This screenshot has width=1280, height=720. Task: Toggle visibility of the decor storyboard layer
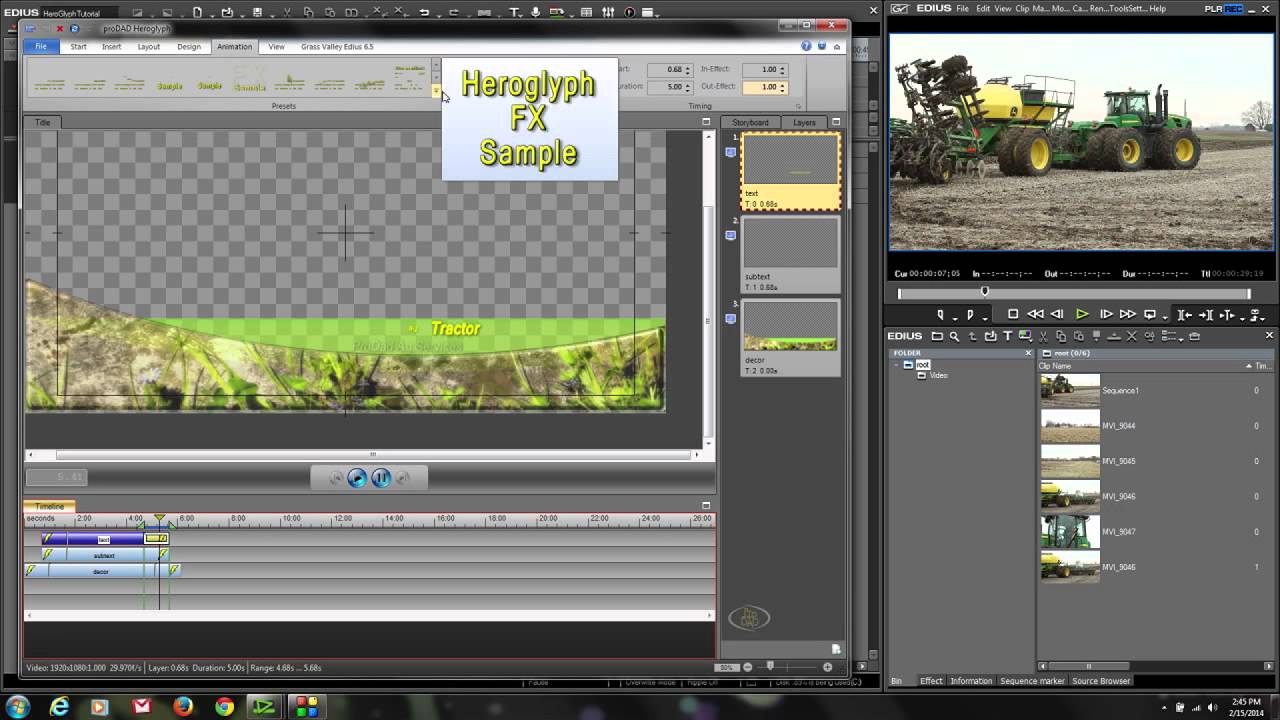click(x=730, y=318)
